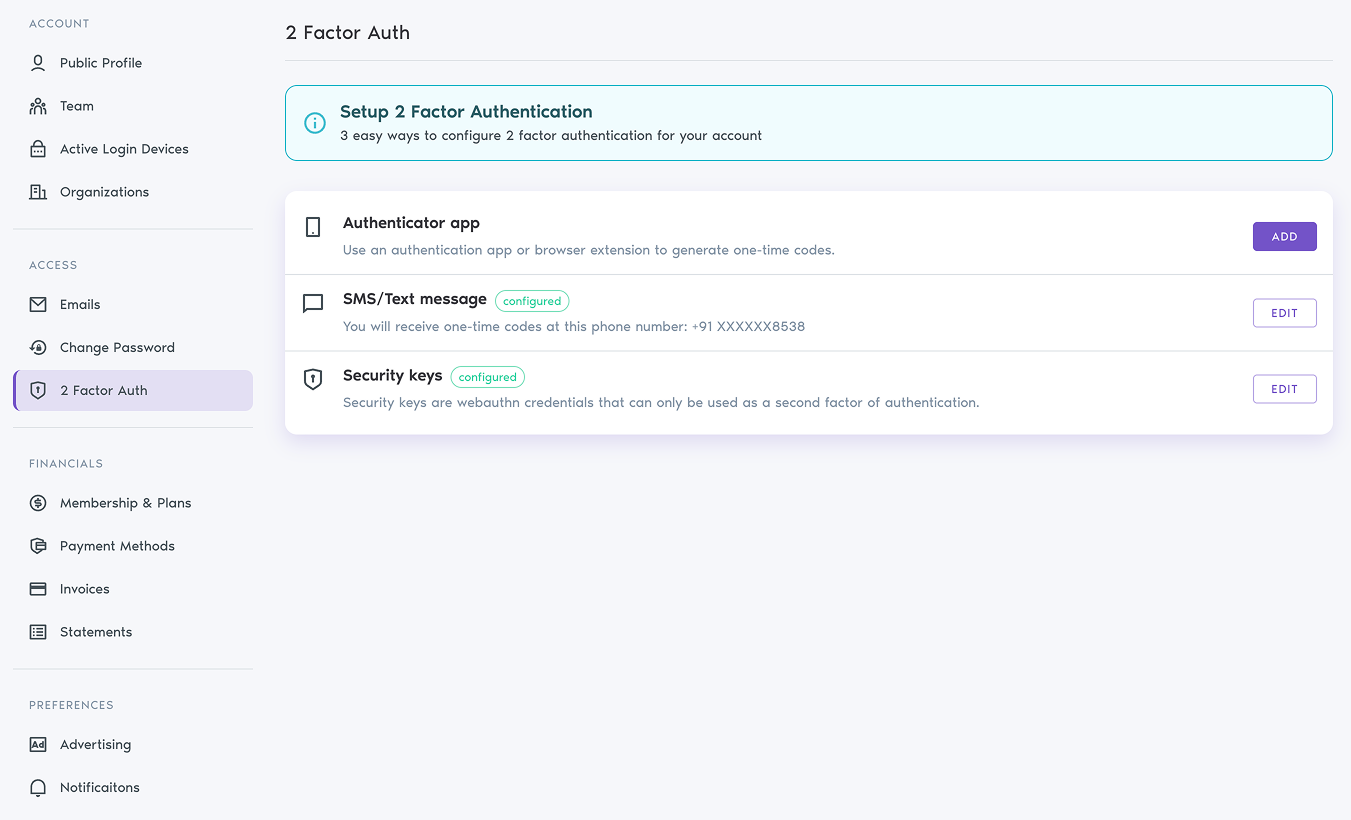Click the Emails envelope icon

[x=38, y=304]
